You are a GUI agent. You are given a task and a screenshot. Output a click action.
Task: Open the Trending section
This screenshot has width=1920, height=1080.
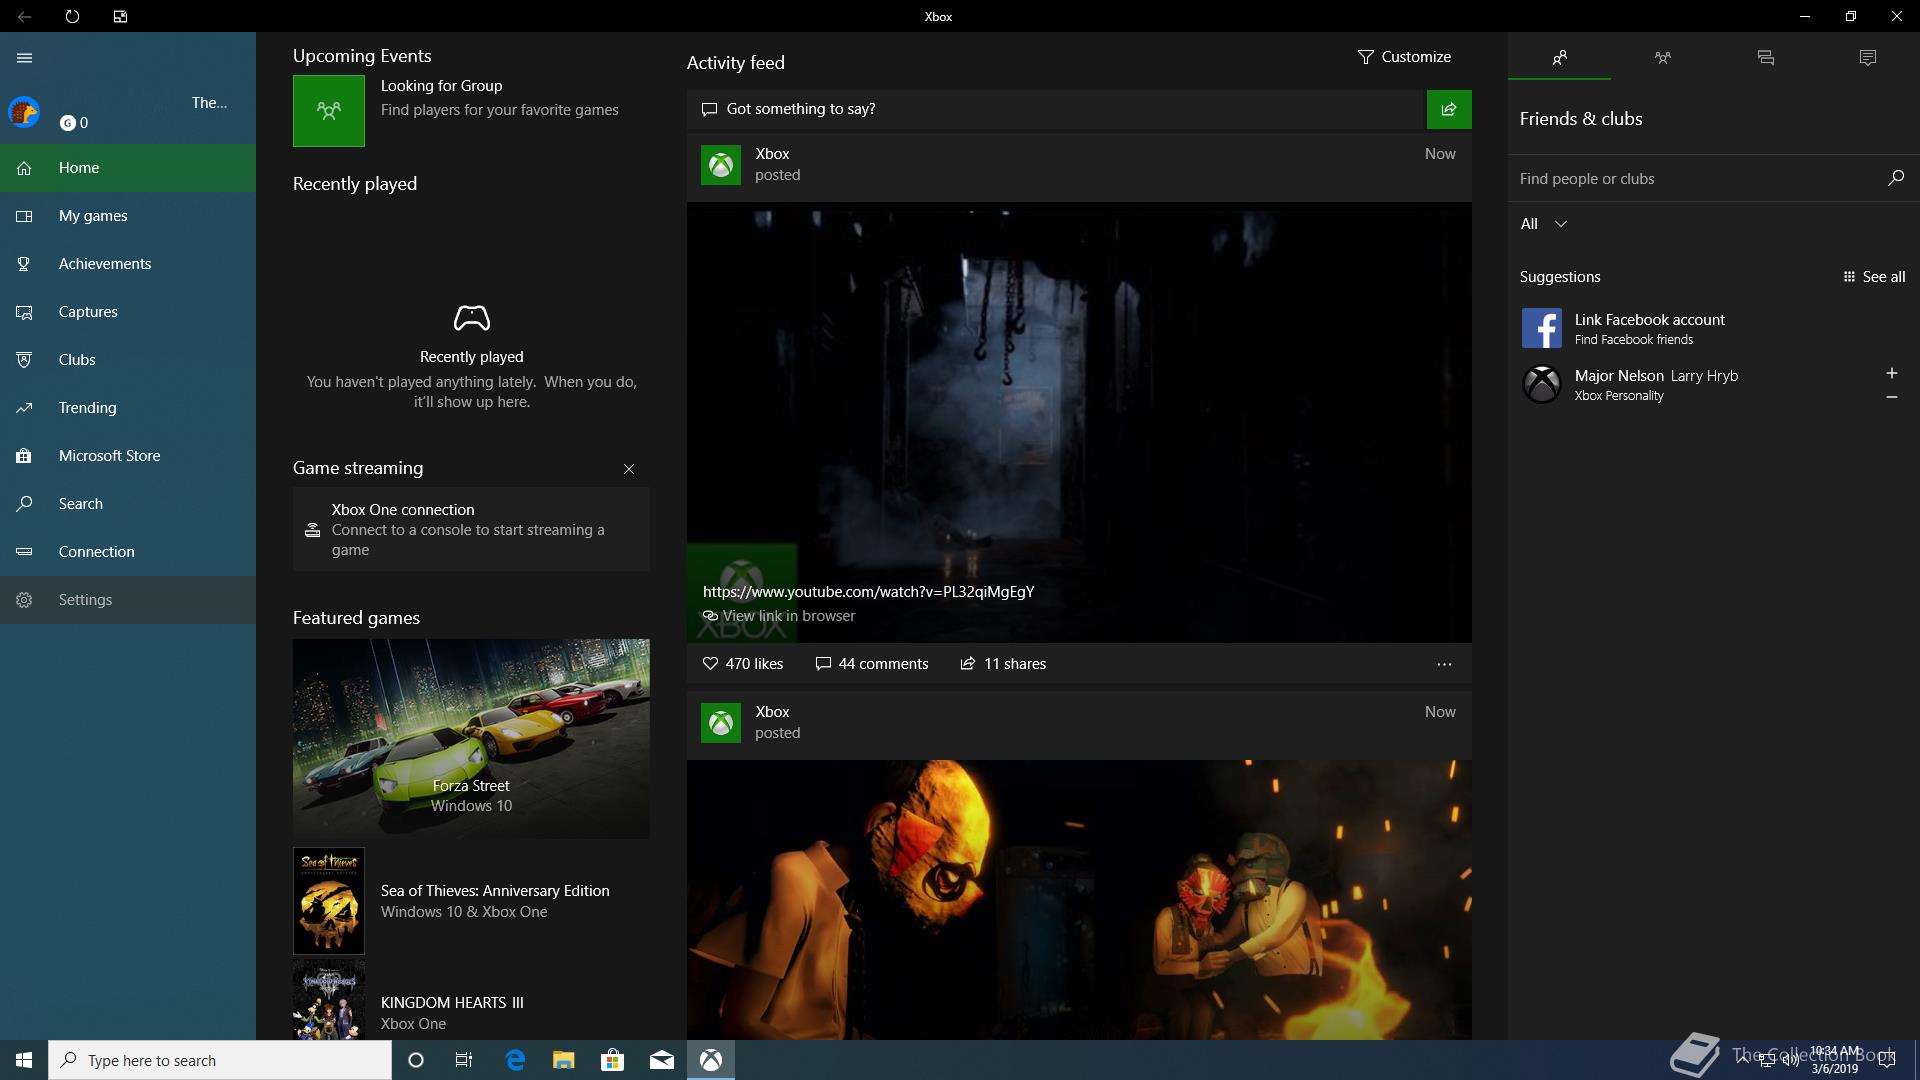tap(128, 408)
